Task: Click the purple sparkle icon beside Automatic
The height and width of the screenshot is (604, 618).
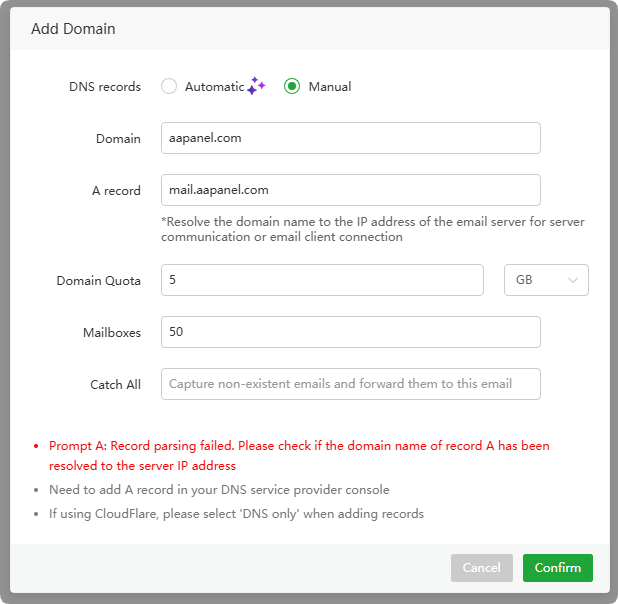Action: coord(256,86)
